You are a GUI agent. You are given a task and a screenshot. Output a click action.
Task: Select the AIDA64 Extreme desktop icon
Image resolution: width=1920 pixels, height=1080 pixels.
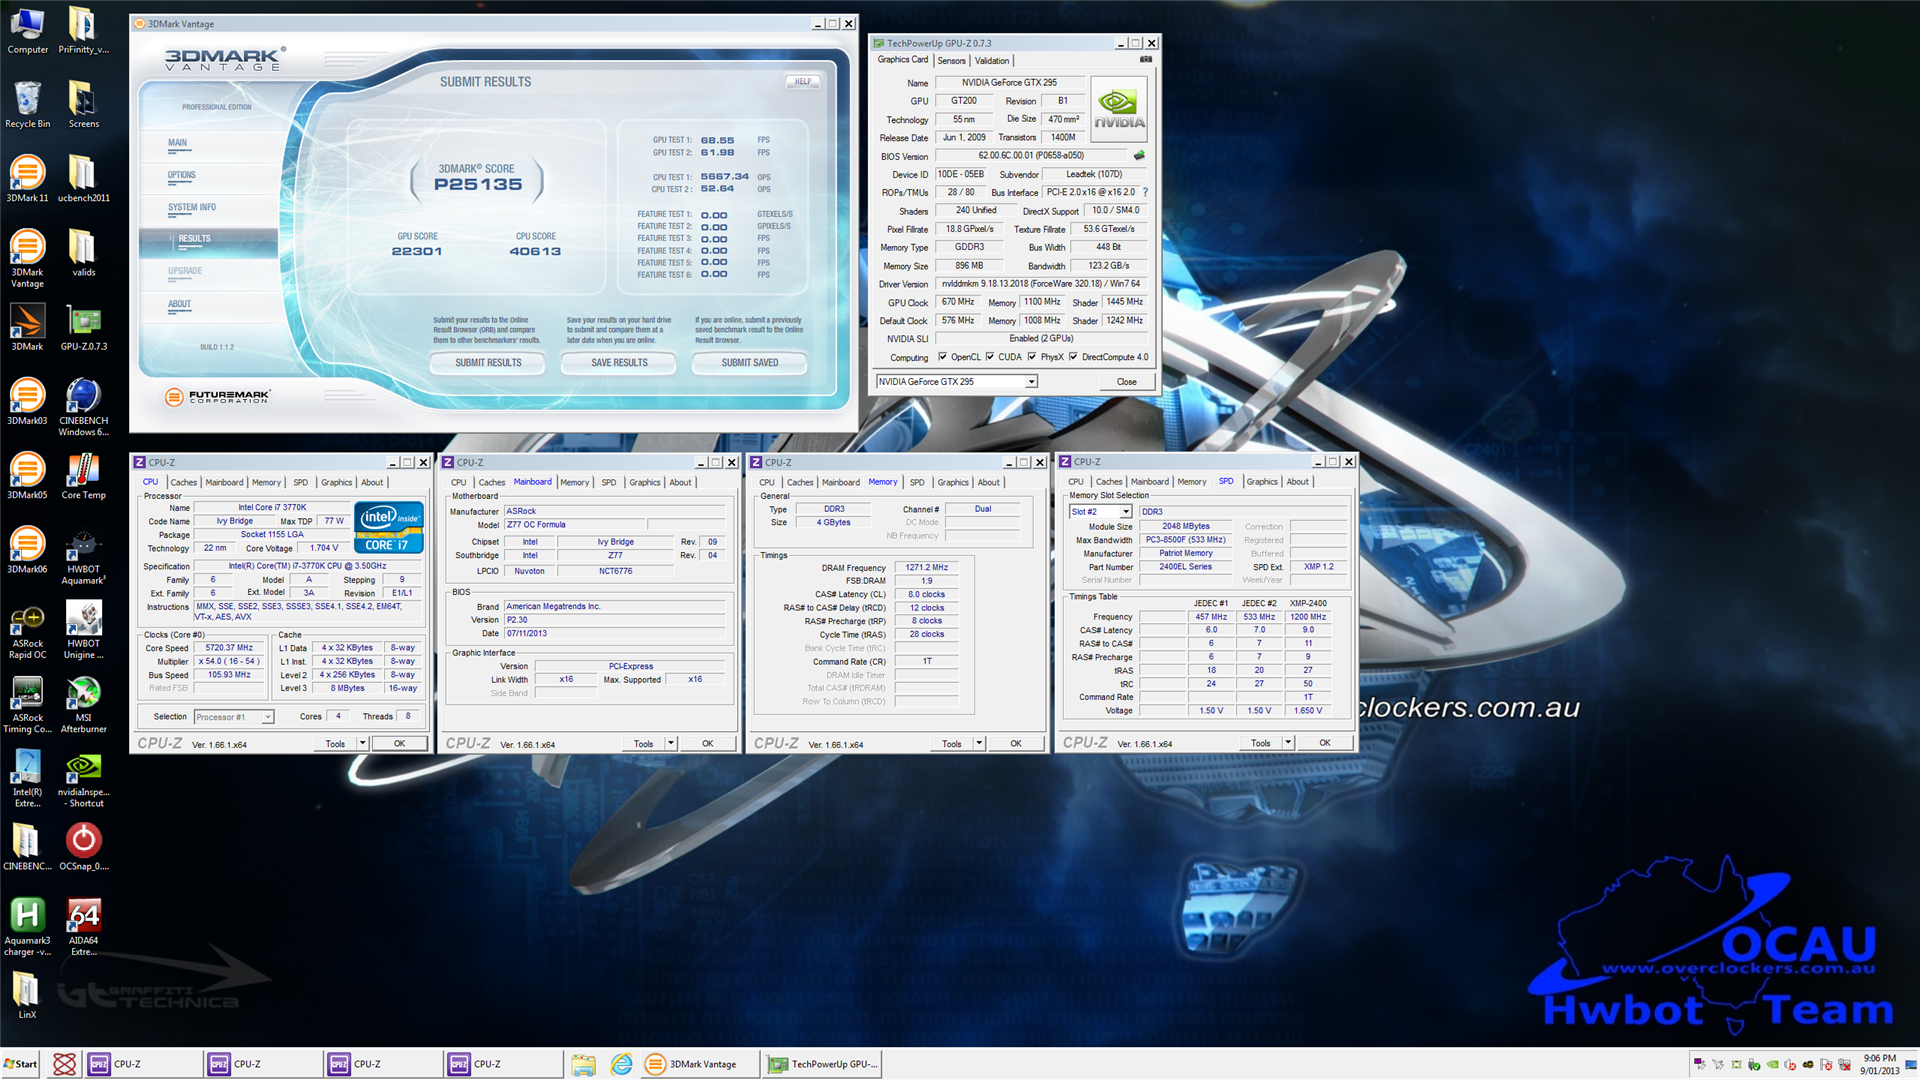pyautogui.click(x=83, y=926)
